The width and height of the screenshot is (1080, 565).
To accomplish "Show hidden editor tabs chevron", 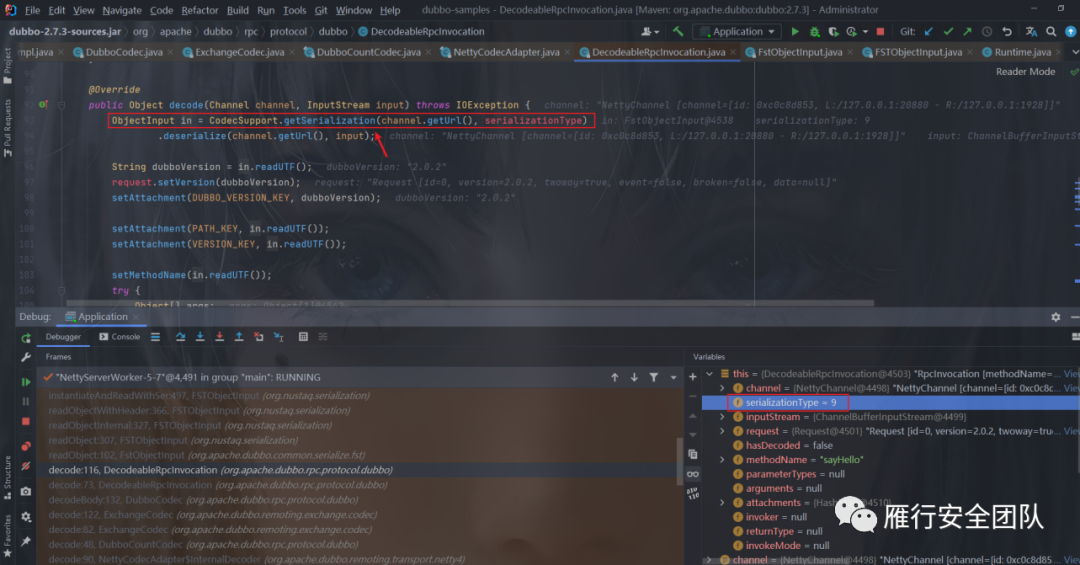I will coord(1074,52).
